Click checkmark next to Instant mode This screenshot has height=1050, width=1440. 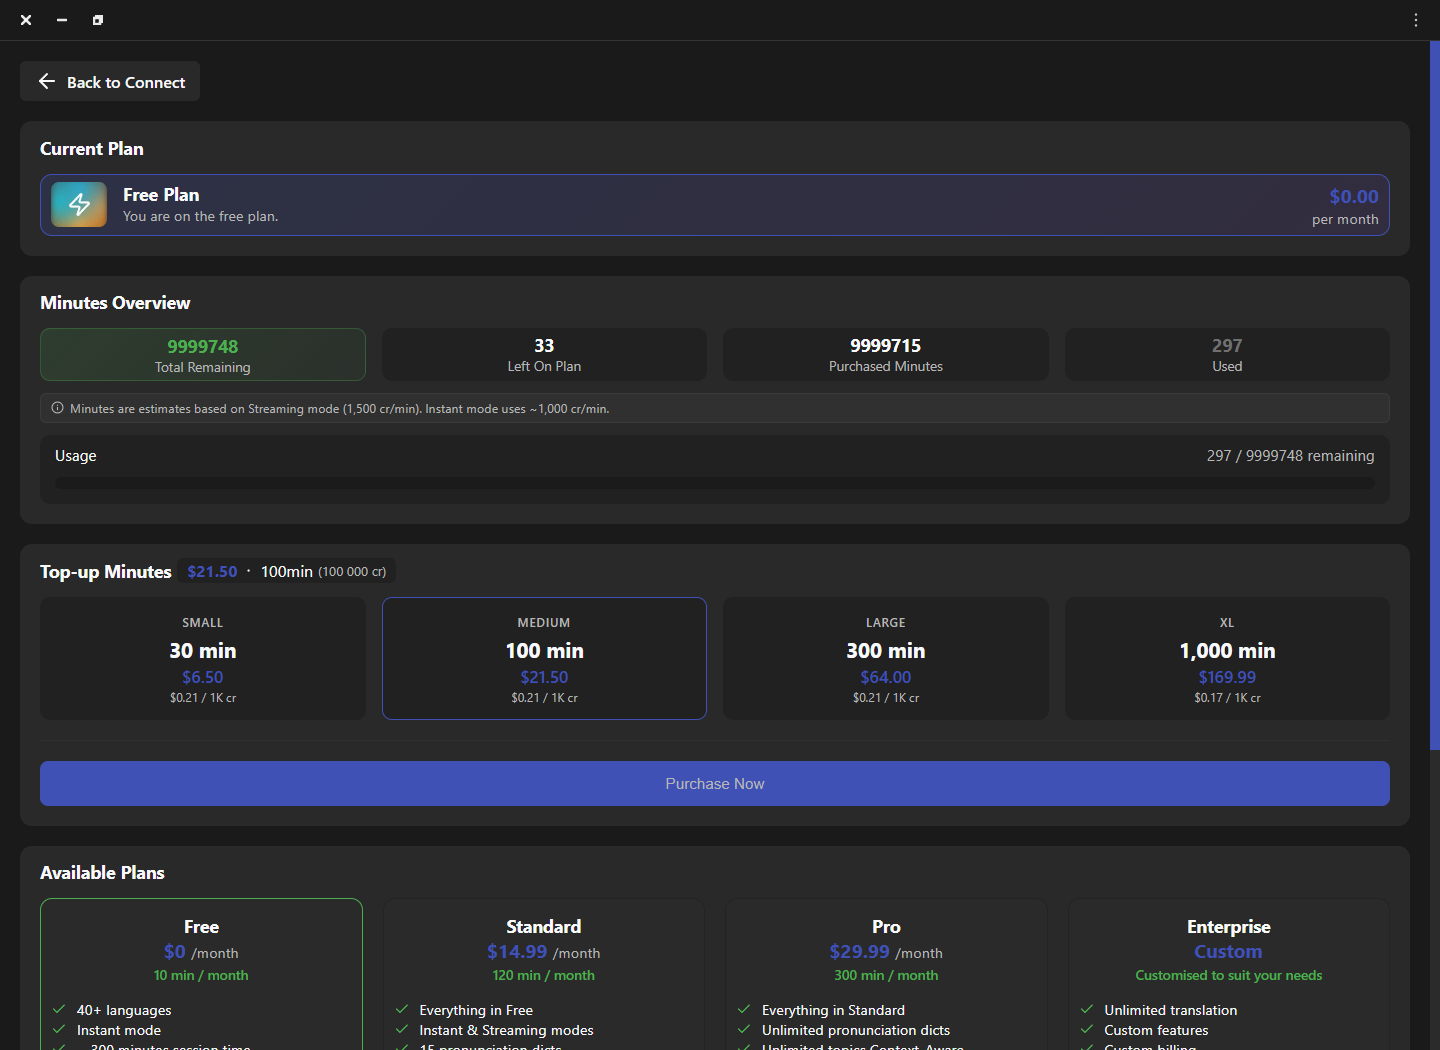tap(59, 1029)
